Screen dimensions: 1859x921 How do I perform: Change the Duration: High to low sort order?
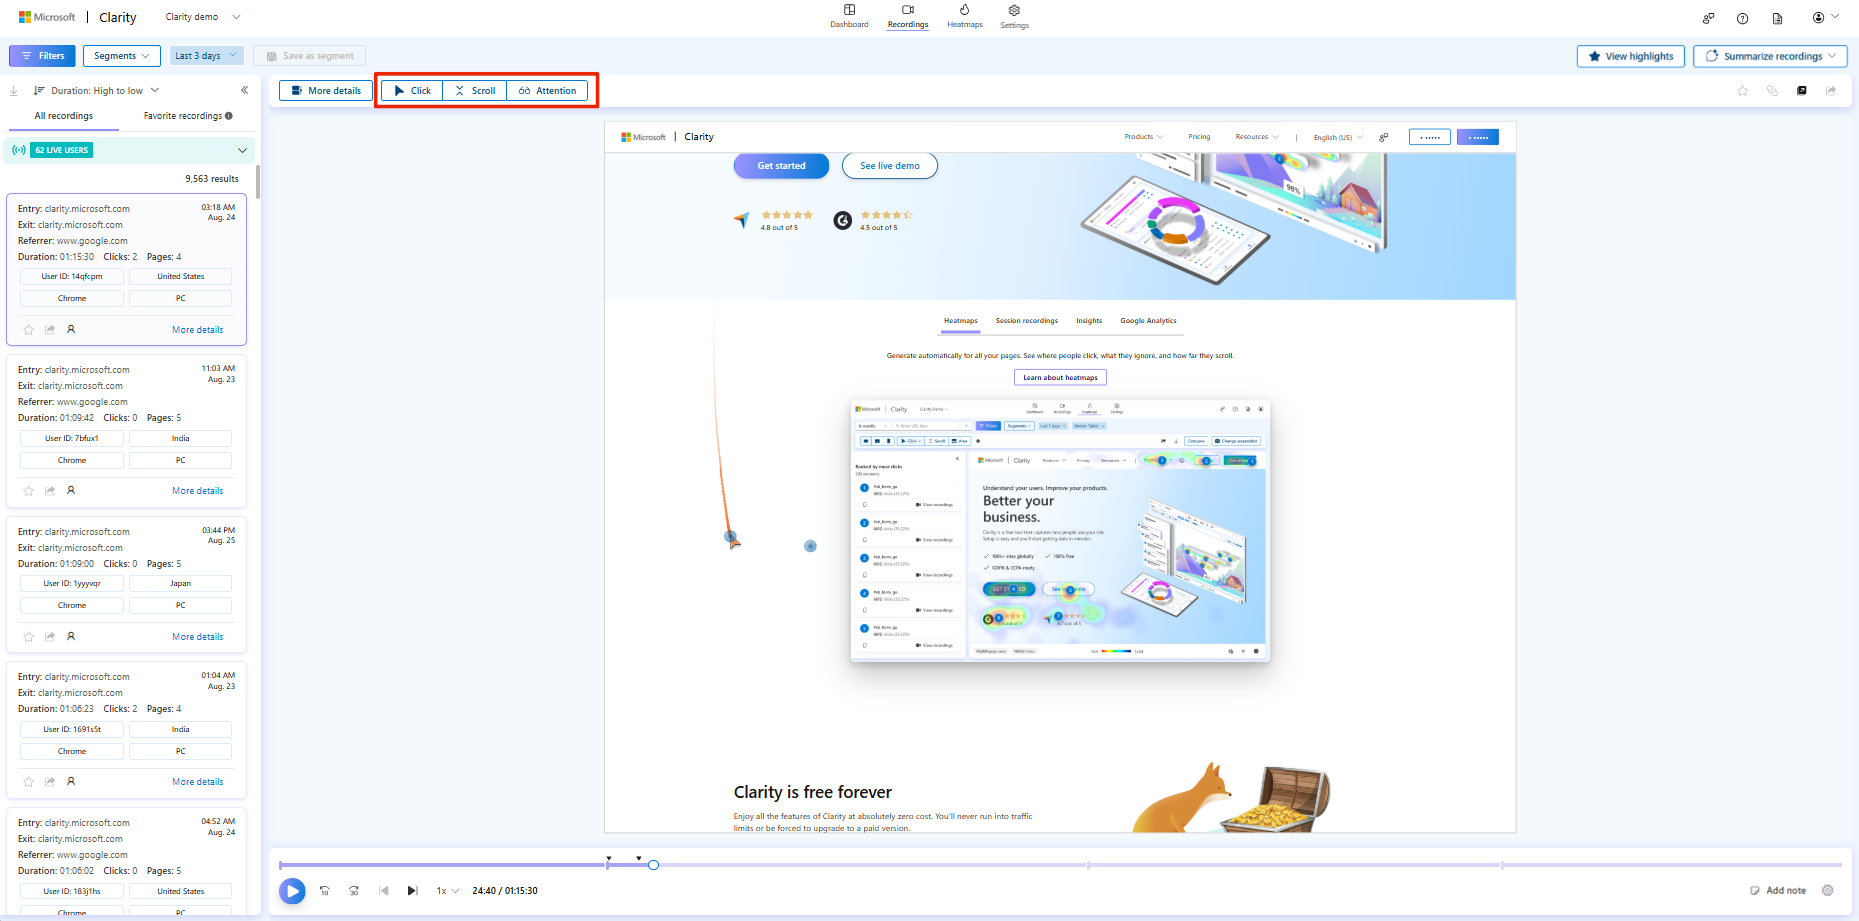(x=97, y=90)
